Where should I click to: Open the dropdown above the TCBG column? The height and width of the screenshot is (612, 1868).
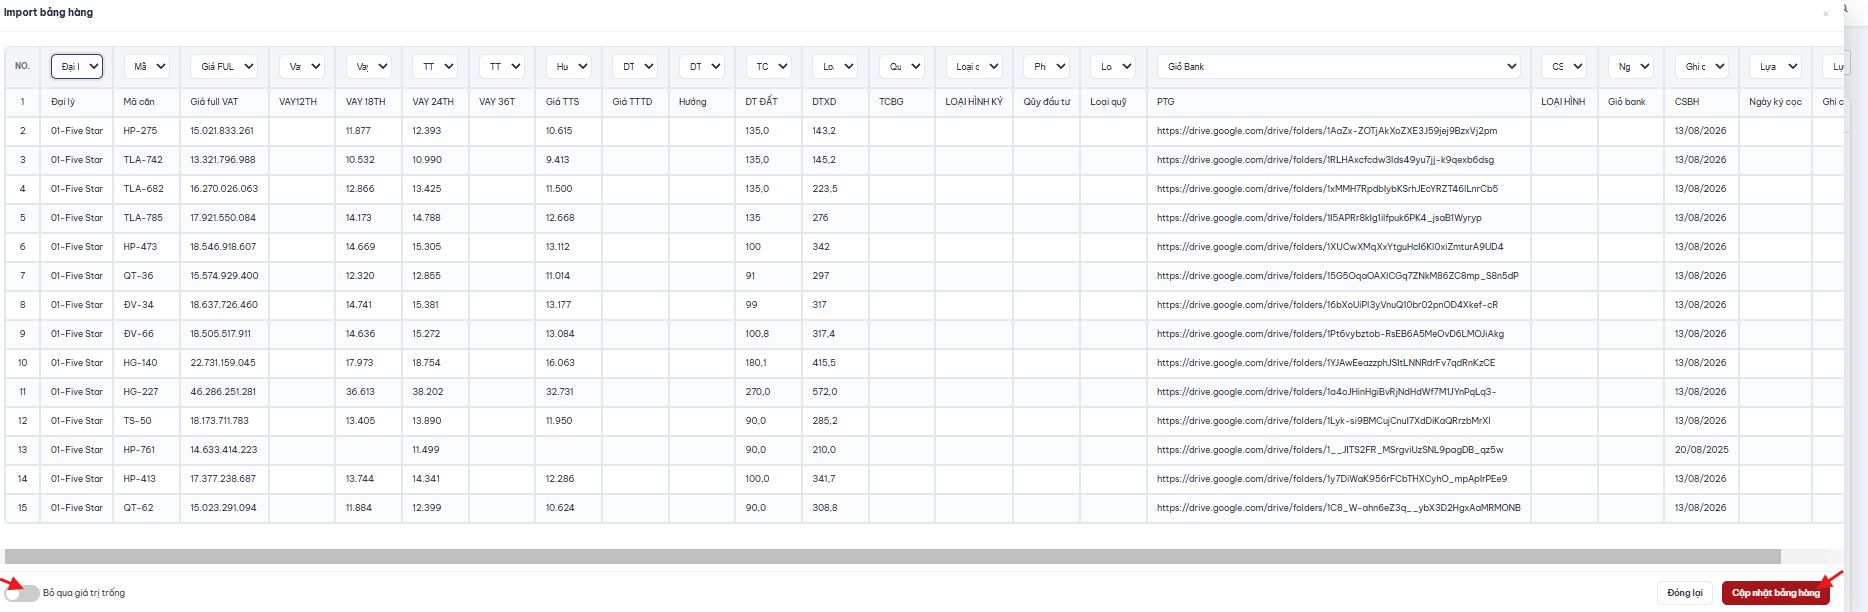[902, 66]
